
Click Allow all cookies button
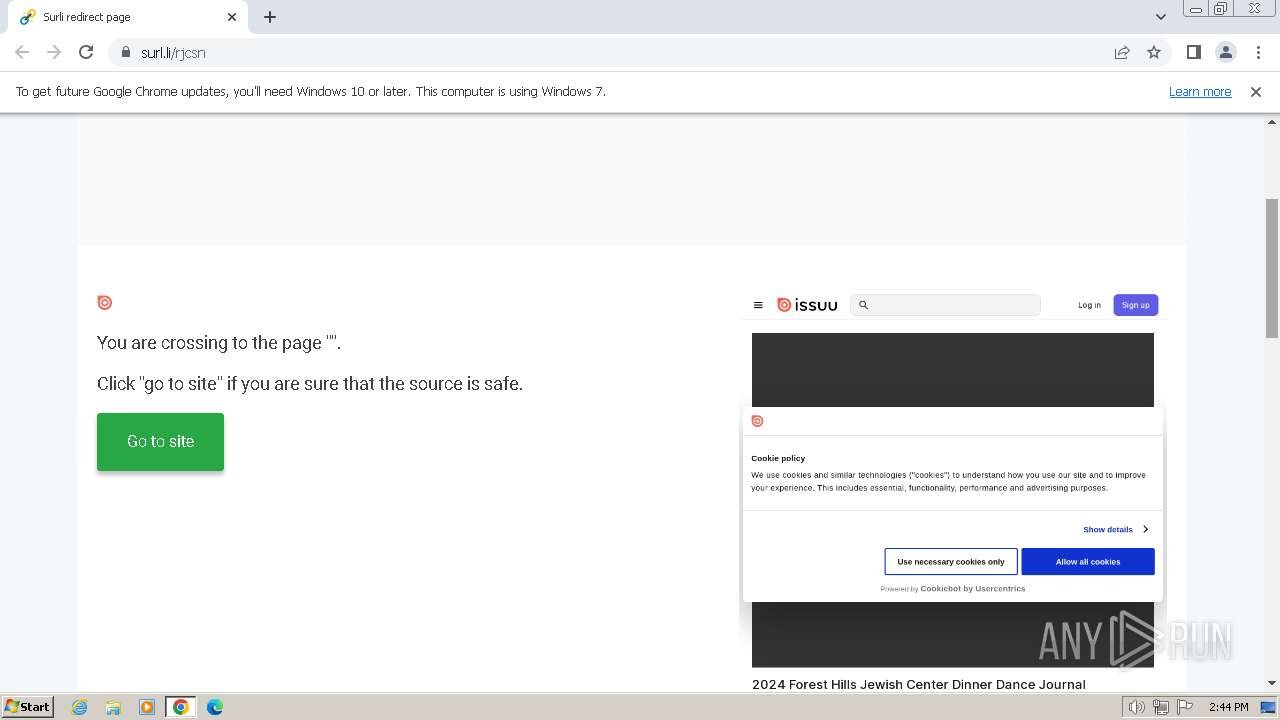point(1088,561)
